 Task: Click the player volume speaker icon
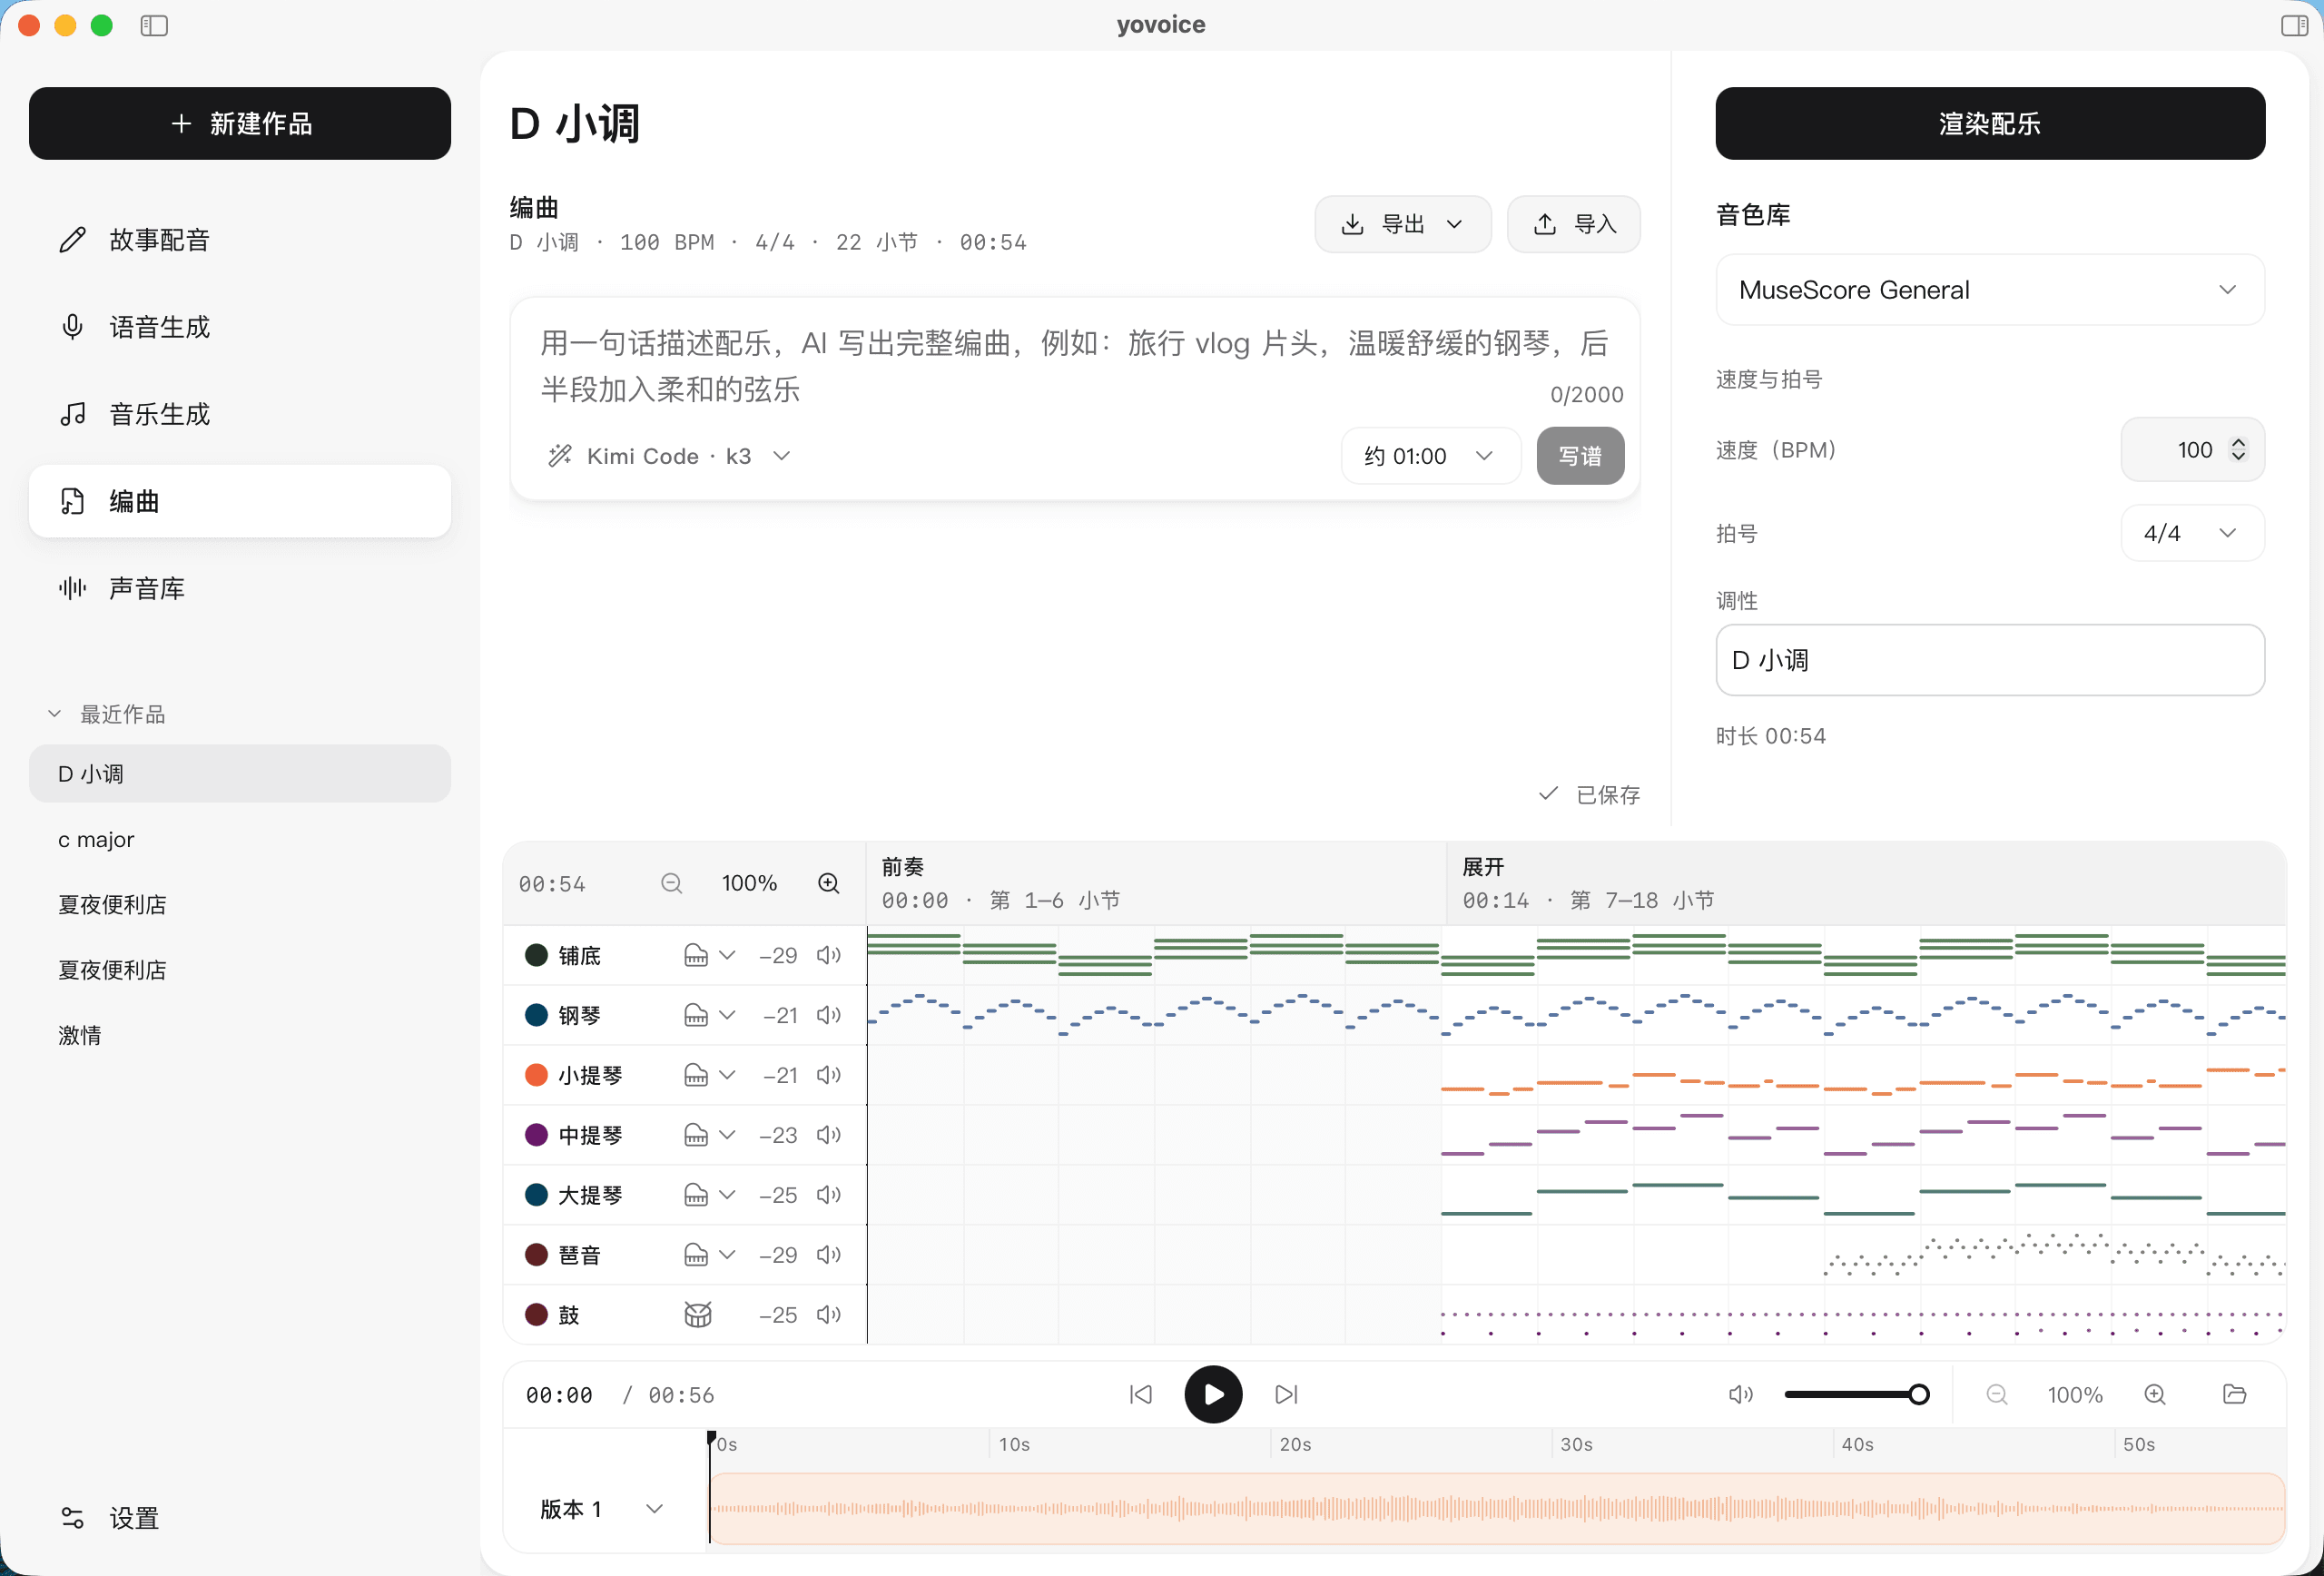click(1741, 1394)
